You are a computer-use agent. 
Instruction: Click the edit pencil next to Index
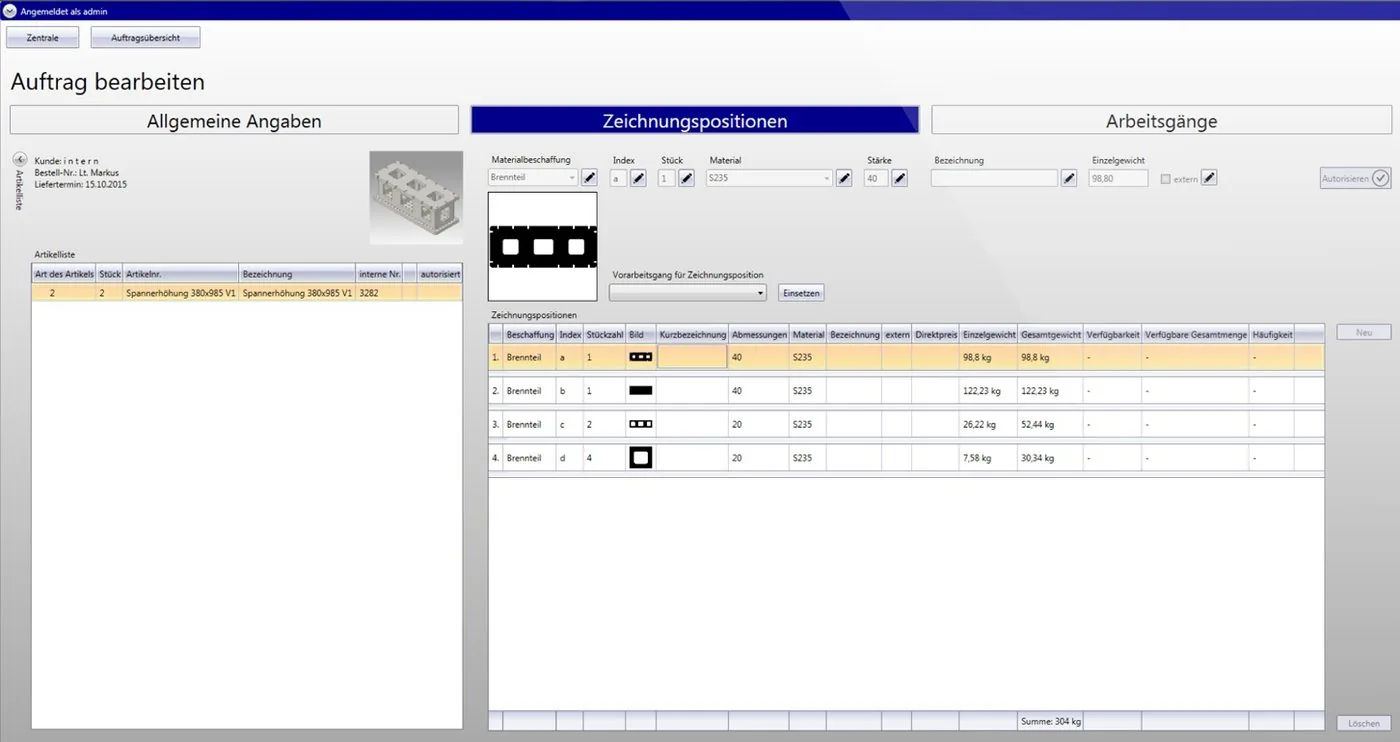pos(638,178)
